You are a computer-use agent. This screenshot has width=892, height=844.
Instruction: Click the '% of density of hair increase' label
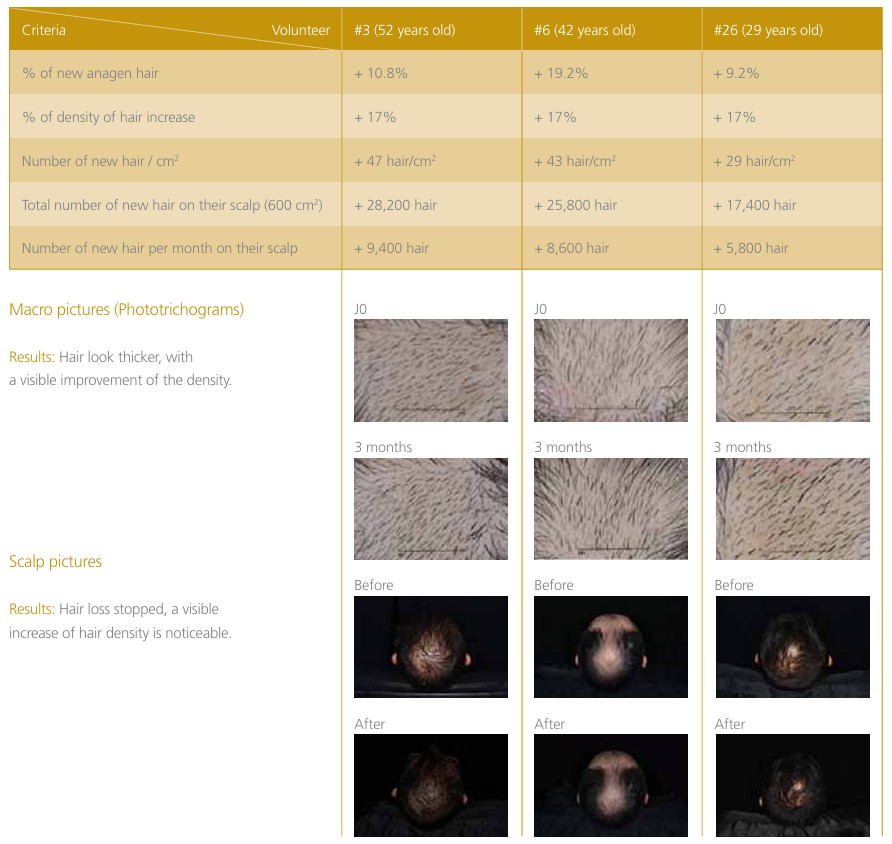pyautogui.click(x=108, y=117)
